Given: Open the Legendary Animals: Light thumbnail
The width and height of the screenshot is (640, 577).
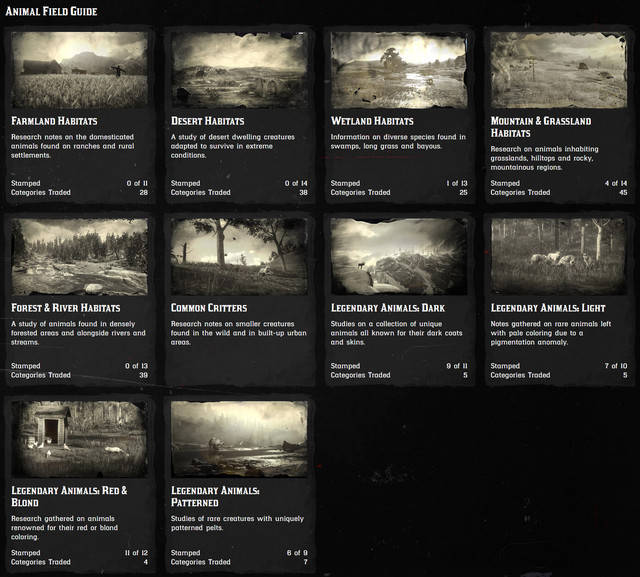Looking at the screenshot, I should coord(559,257).
